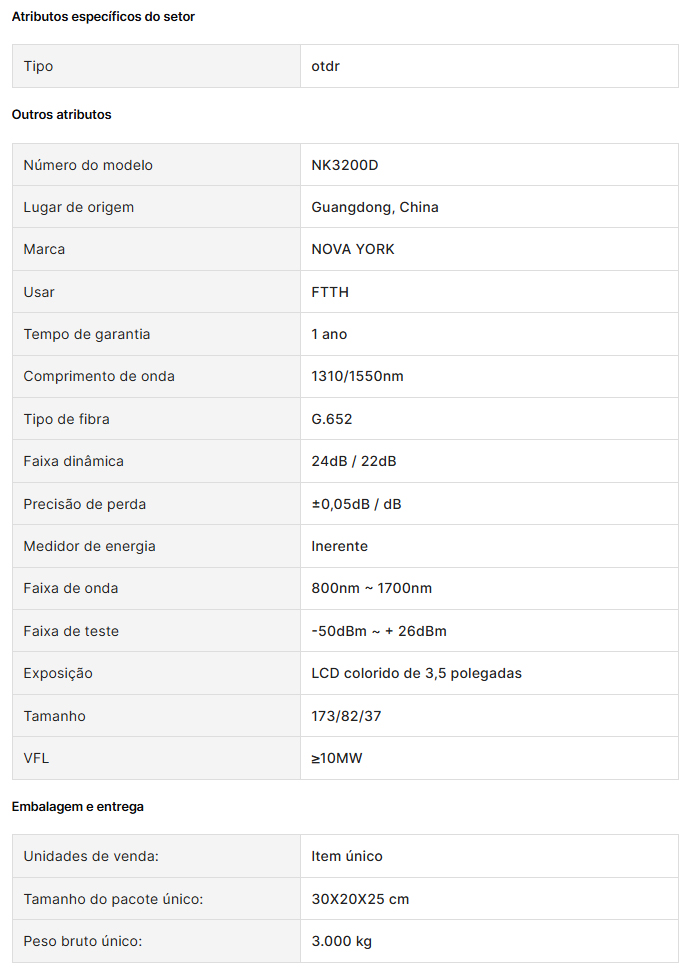Image resolution: width=686 pixels, height=972 pixels.
Task: Select the package size '30X20X25 cm'
Action: click(x=360, y=899)
